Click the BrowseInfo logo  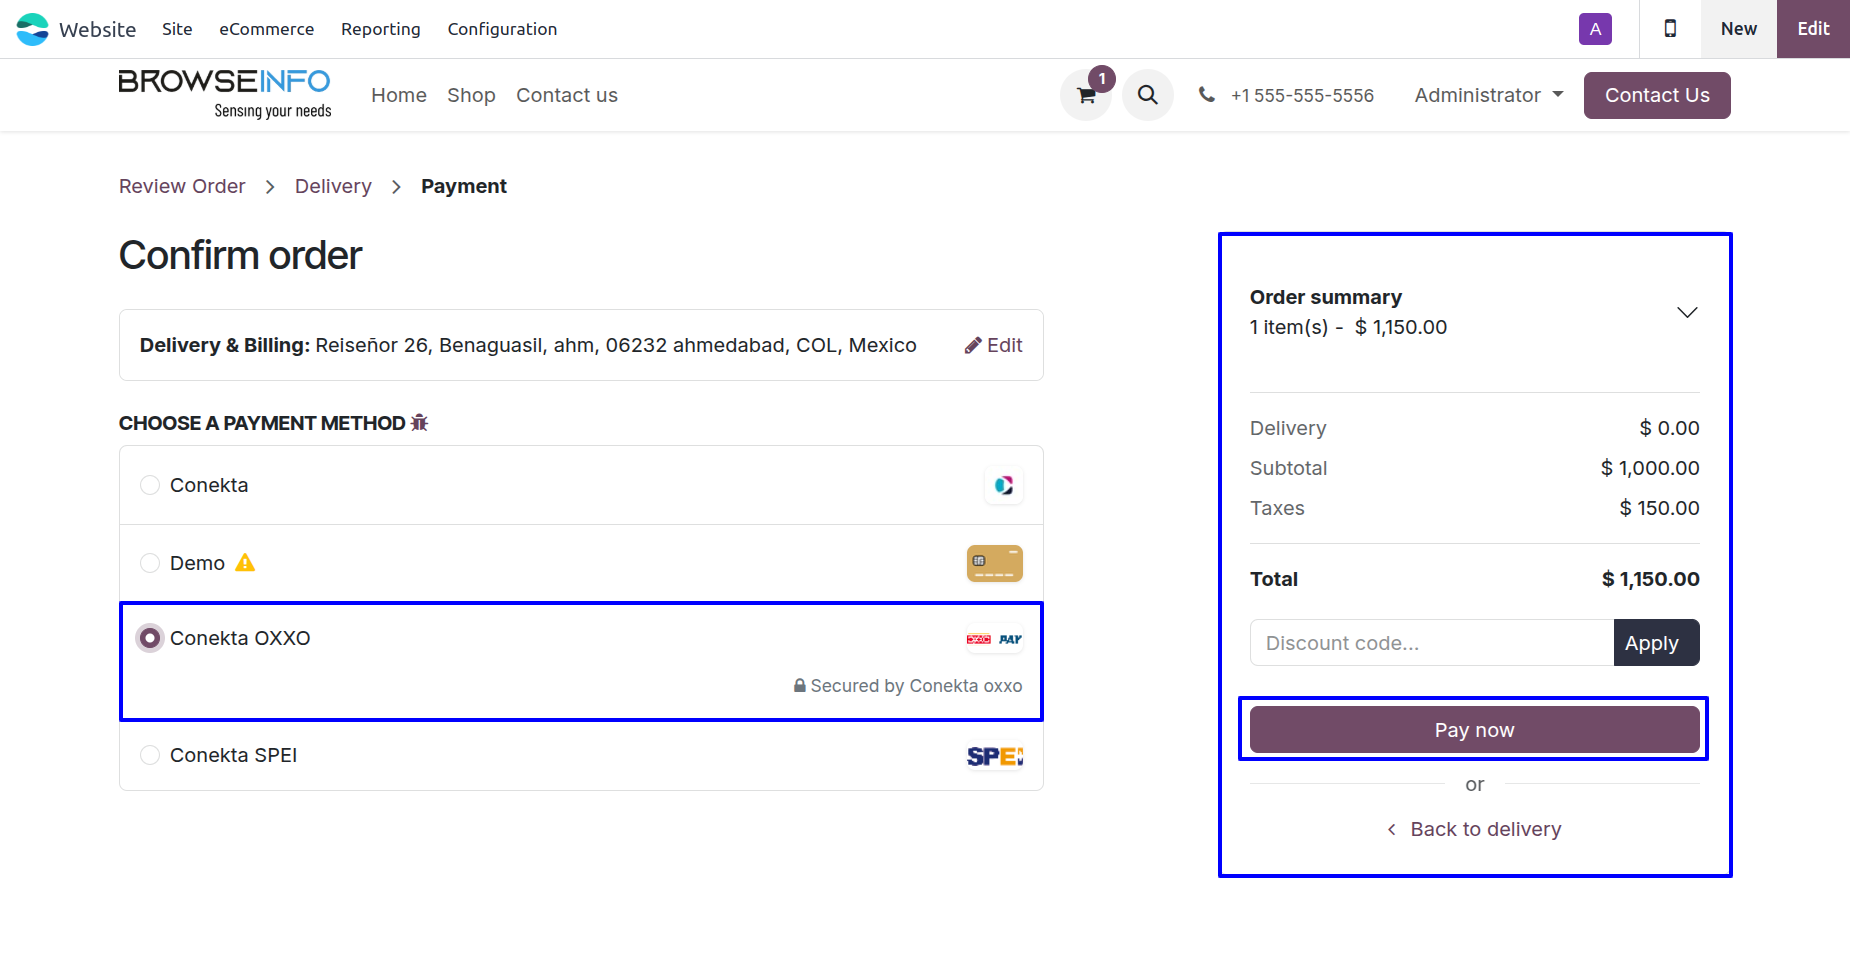pos(225,94)
